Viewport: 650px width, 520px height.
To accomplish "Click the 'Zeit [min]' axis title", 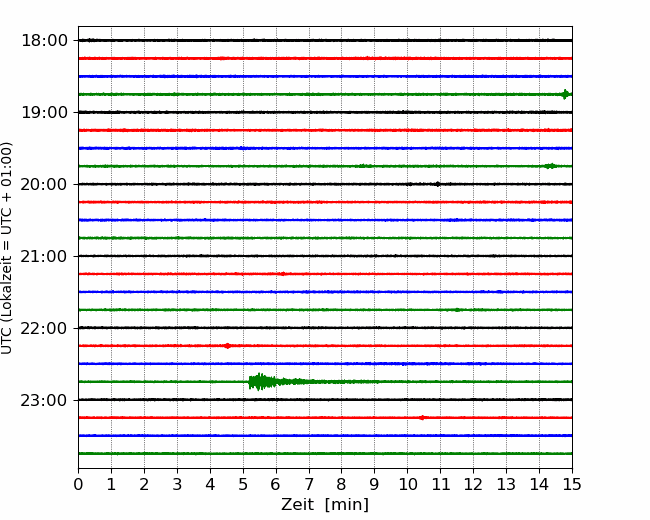I will 325,505.
